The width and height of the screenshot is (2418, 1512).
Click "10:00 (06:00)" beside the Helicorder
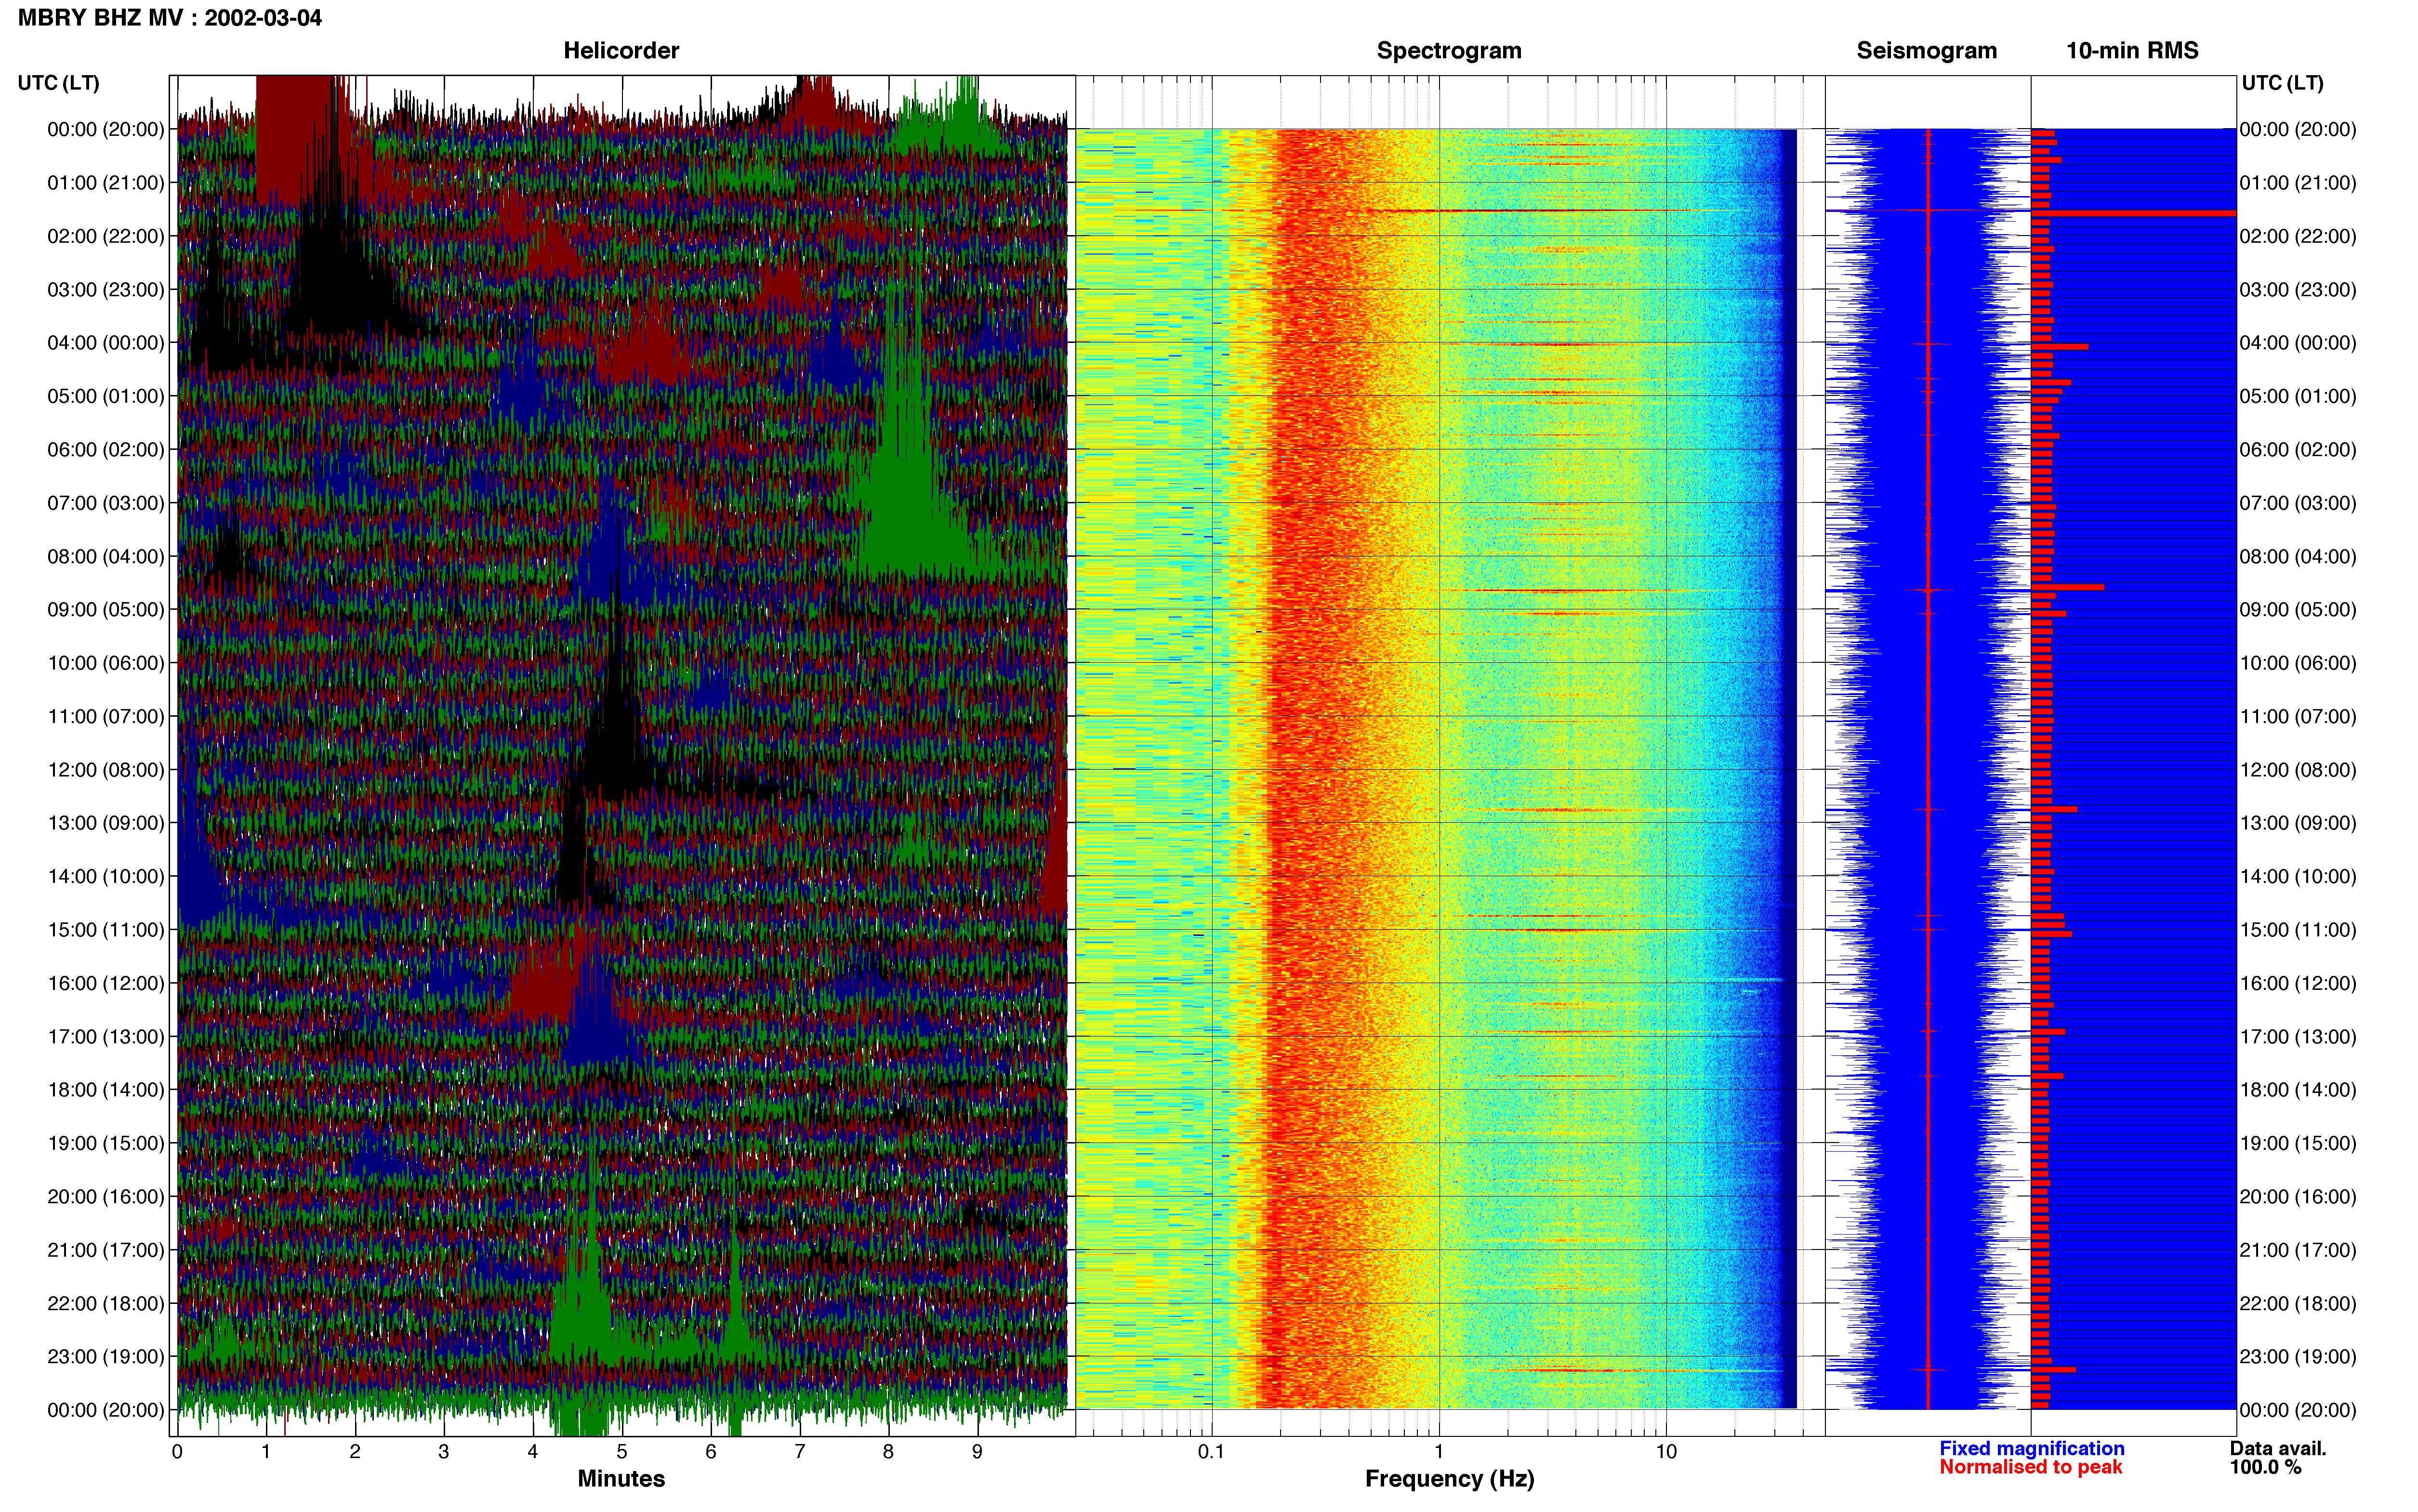[106, 663]
